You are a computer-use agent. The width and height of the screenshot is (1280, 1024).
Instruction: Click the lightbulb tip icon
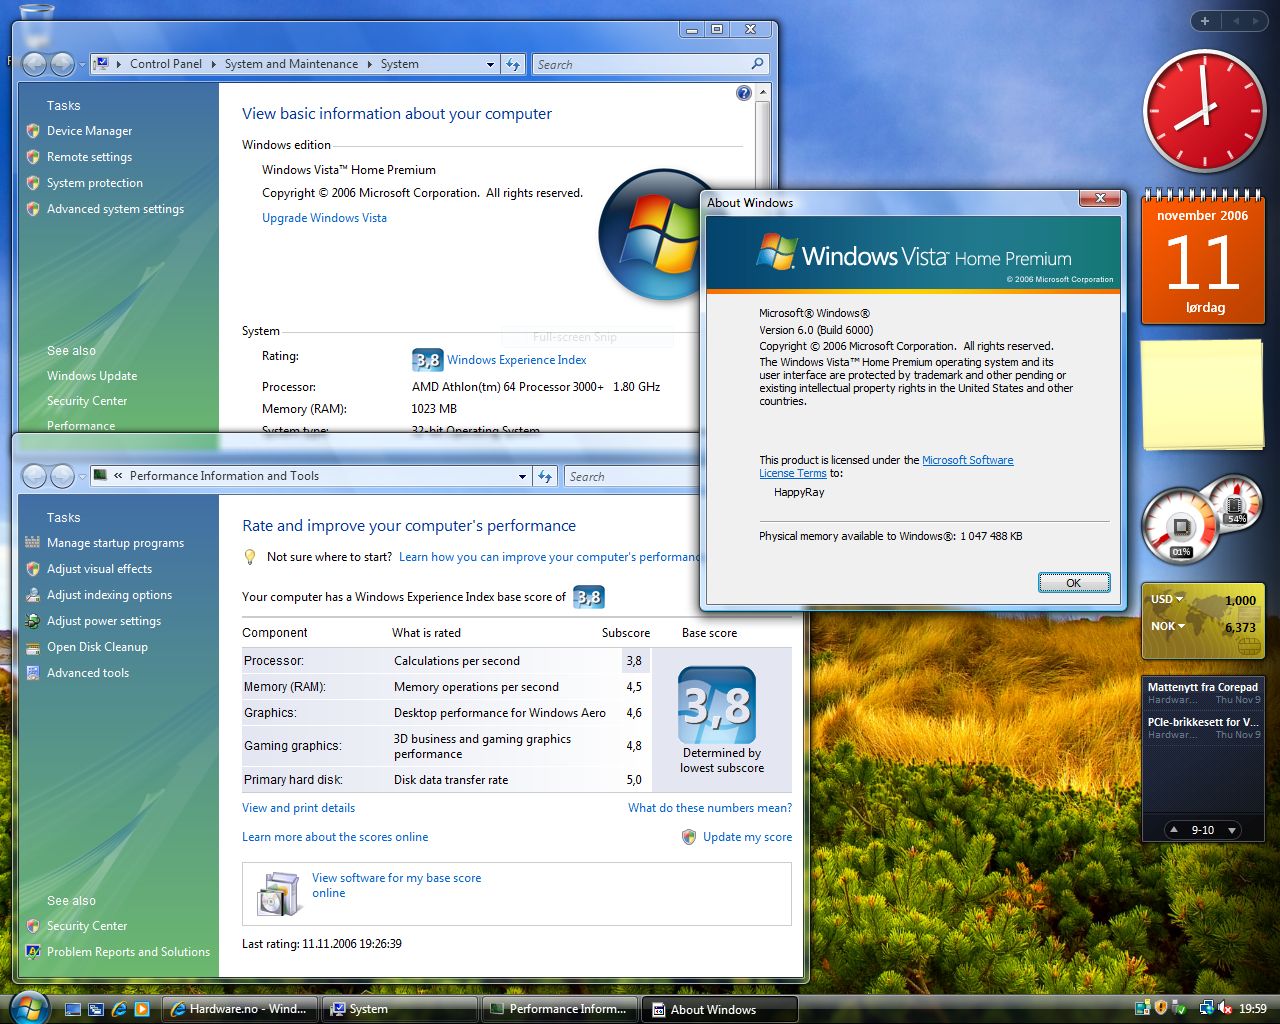250,557
